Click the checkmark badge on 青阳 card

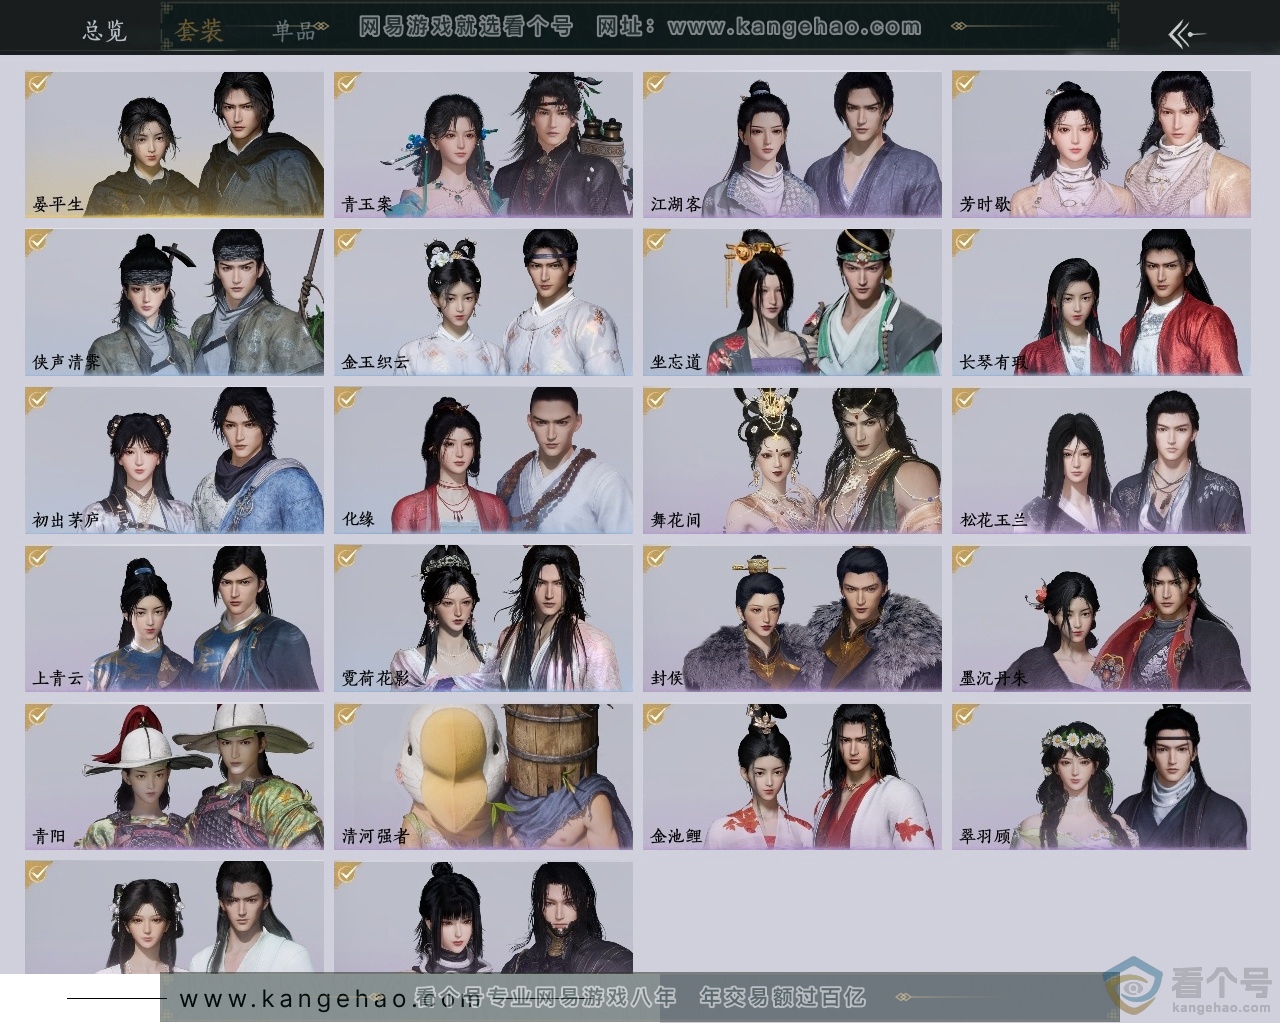tap(39, 715)
